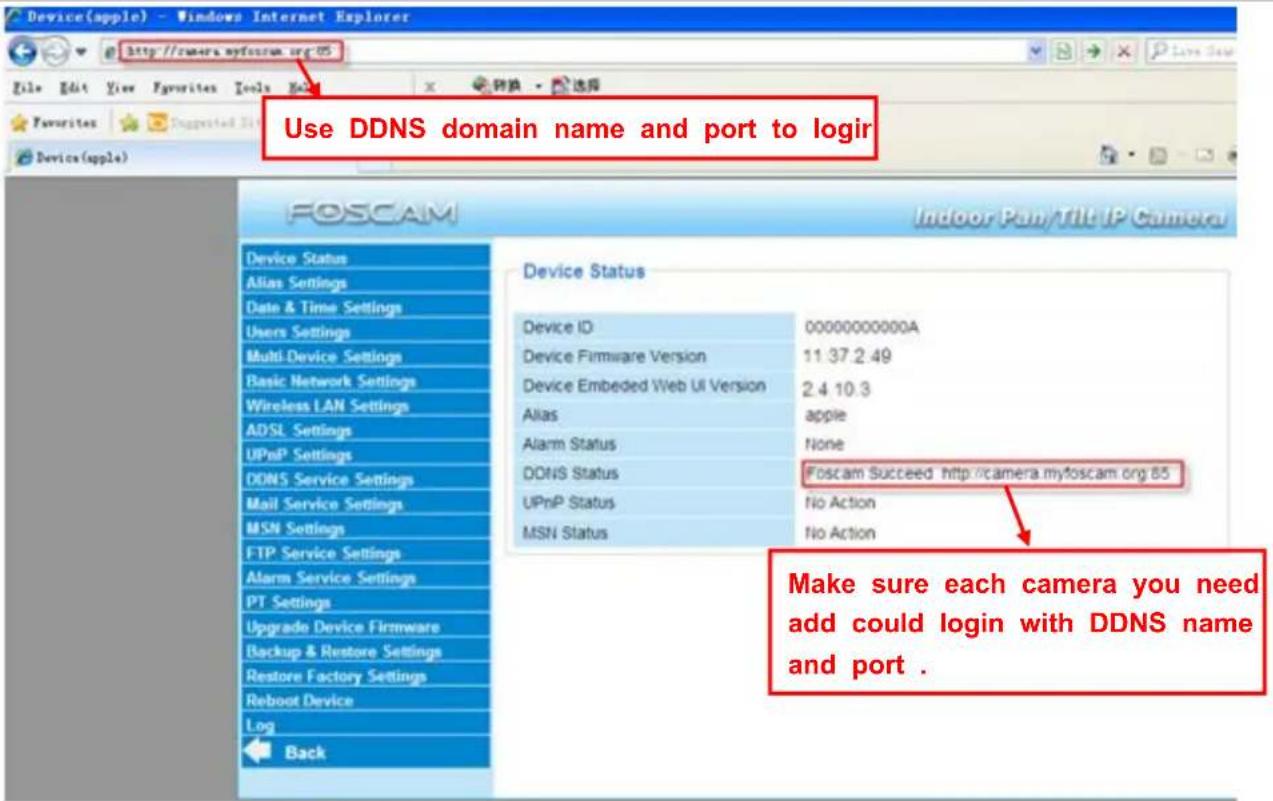Open Backup & Restore Settings
1273x801 pixels.
tap(366, 651)
